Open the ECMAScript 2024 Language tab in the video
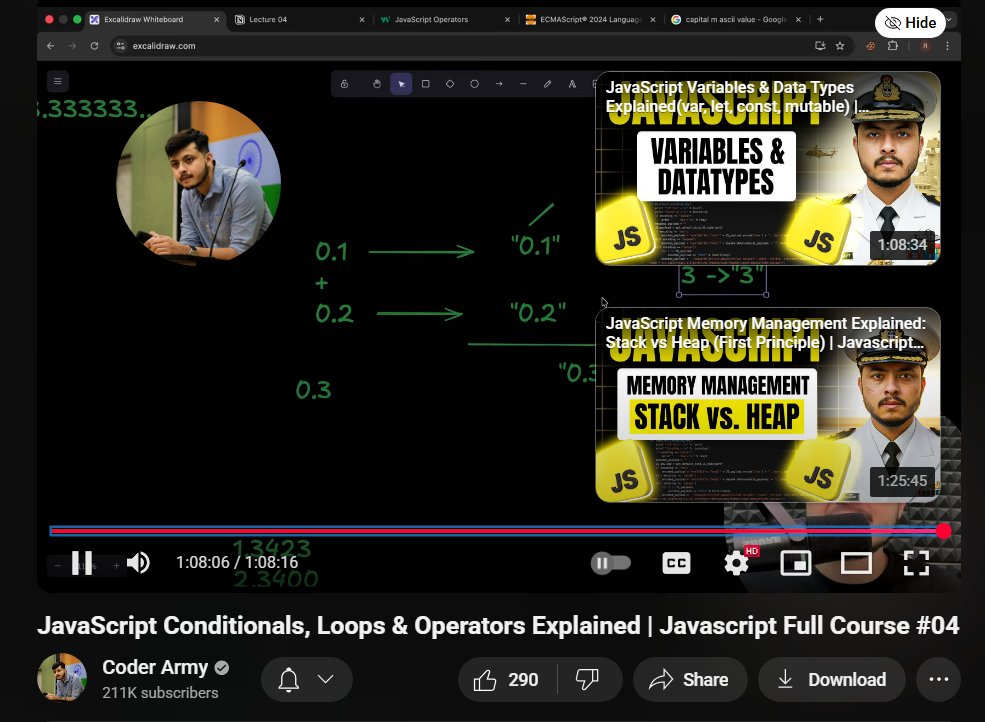985x722 pixels. 590,19
